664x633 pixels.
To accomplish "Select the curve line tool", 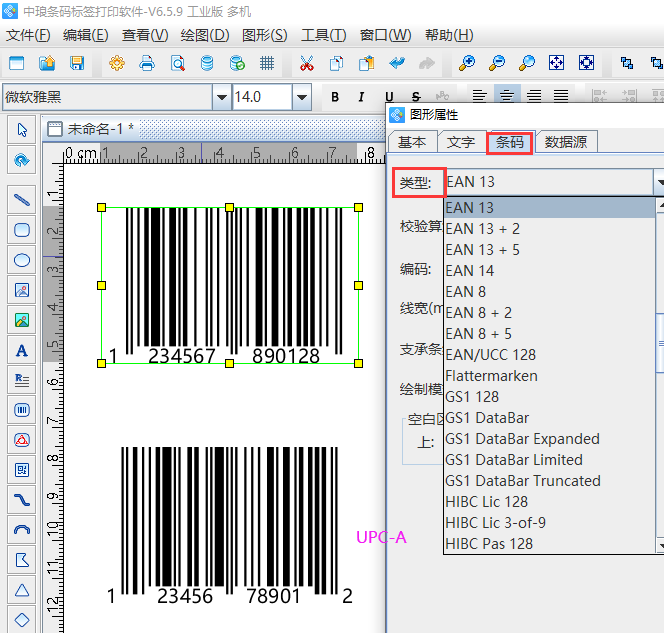I will 22,500.
